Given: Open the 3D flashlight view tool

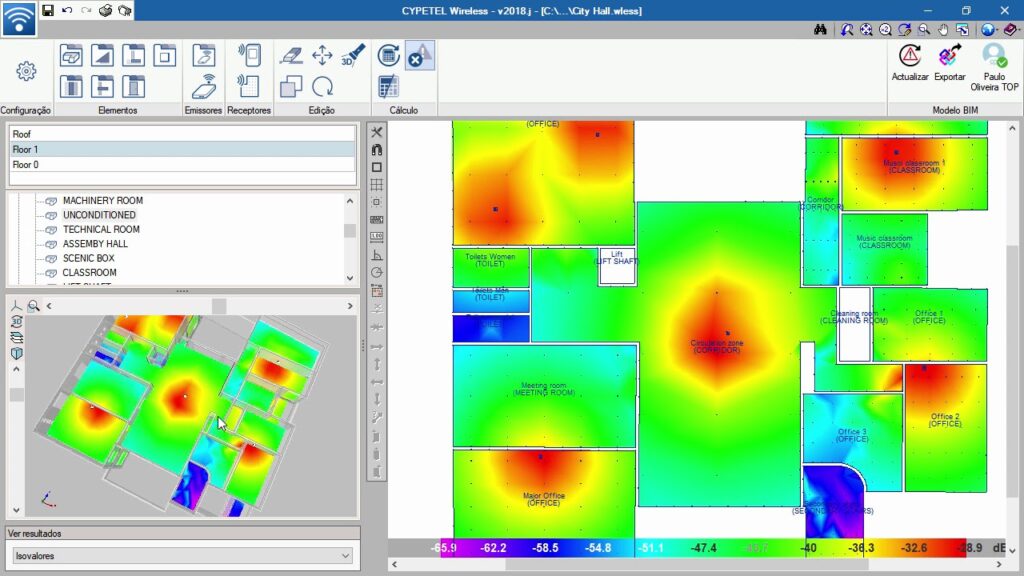Looking at the screenshot, I should (x=352, y=55).
